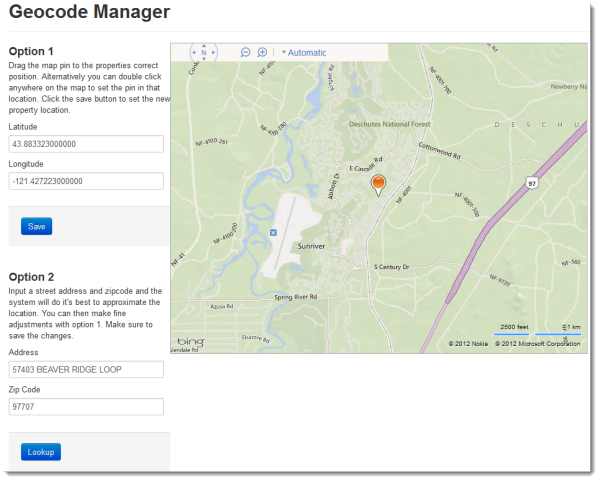Open the Automatic map style dropdown
The image size is (600, 481).
(x=304, y=53)
